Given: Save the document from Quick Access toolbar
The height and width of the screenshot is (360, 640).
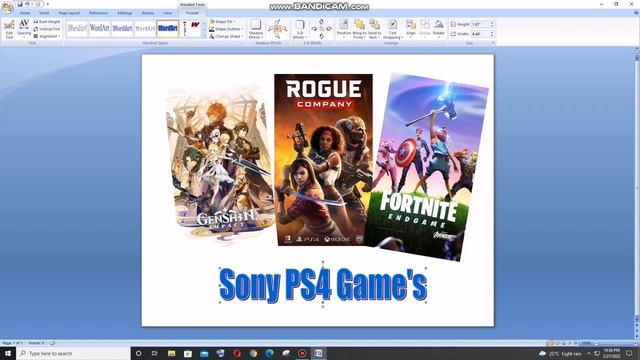Looking at the screenshot, I should [x=20, y=4].
